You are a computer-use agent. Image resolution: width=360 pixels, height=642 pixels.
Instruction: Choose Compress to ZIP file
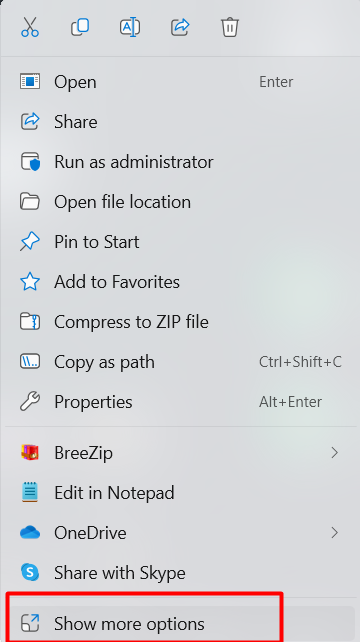click(180, 322)
